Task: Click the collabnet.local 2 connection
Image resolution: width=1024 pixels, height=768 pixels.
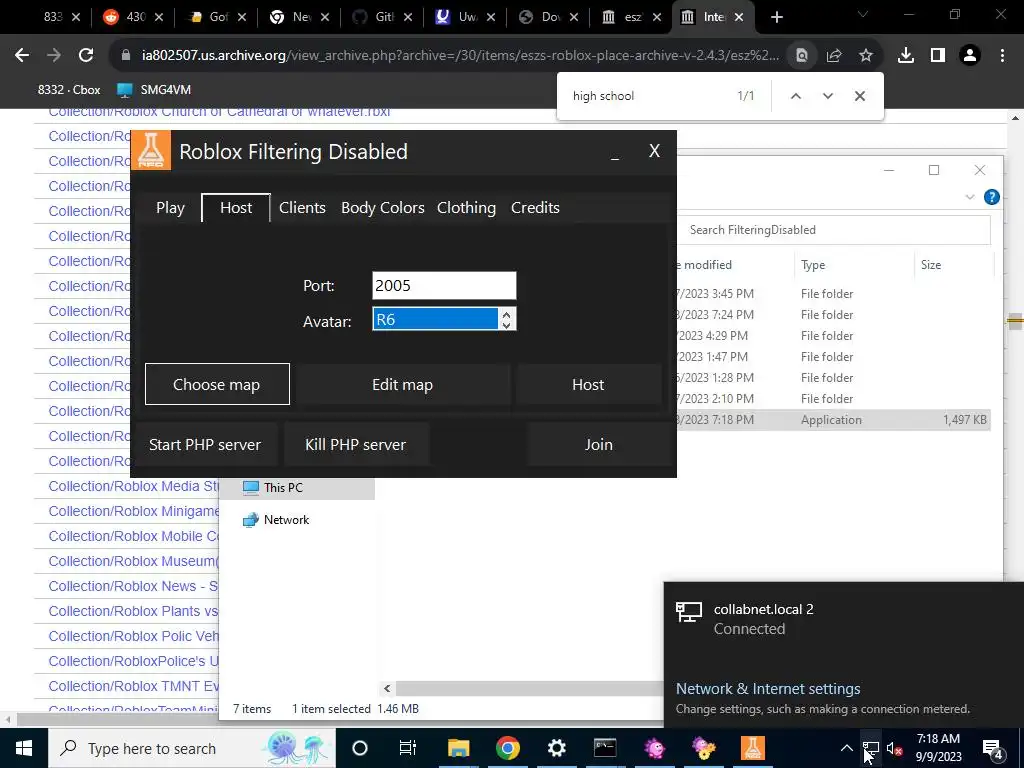Action: (842, 618)
